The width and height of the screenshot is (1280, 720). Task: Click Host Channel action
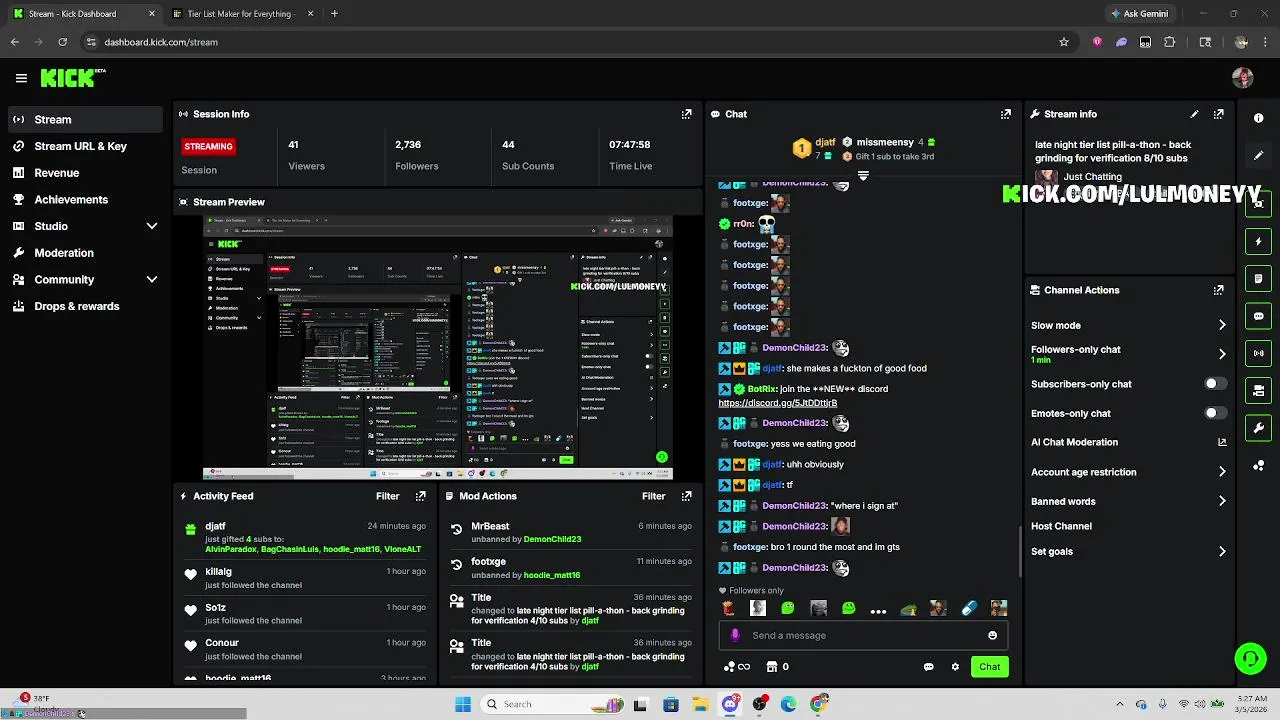pos(1061,526)
